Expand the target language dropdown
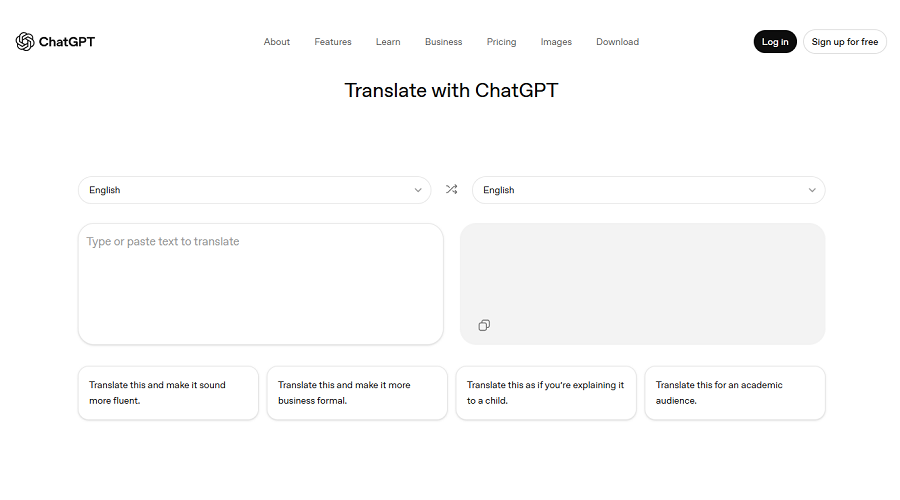 click(648, 190)
